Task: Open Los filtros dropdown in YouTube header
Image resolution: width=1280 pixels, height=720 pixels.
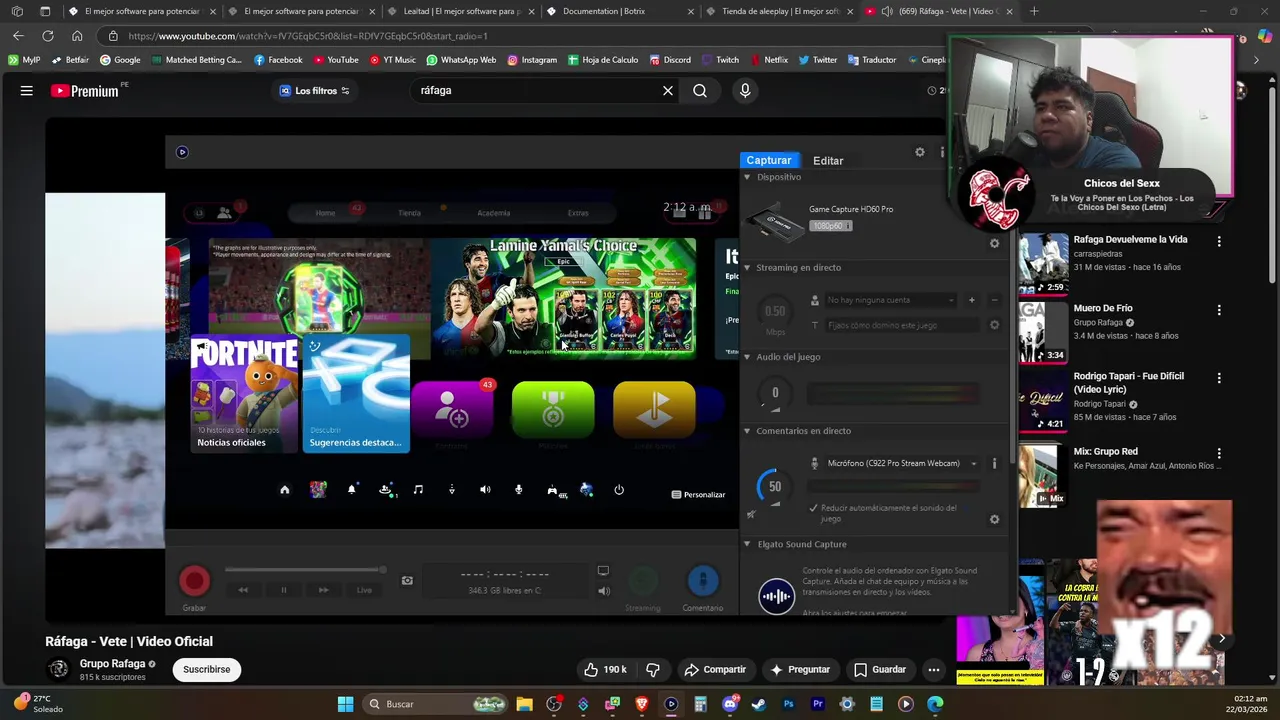Action: tap(315, 91)
